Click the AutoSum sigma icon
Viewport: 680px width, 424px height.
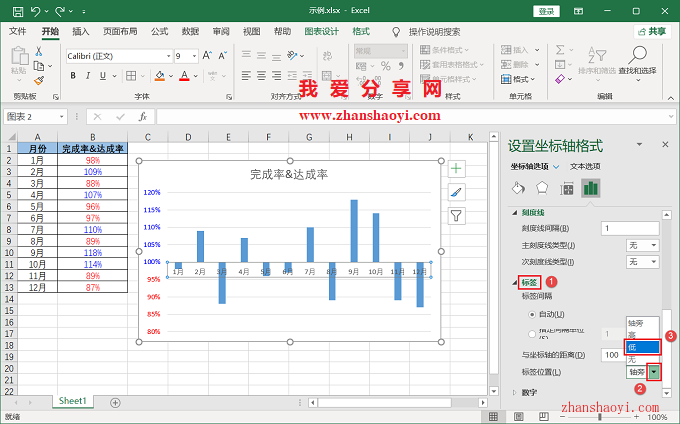[560, 50]
